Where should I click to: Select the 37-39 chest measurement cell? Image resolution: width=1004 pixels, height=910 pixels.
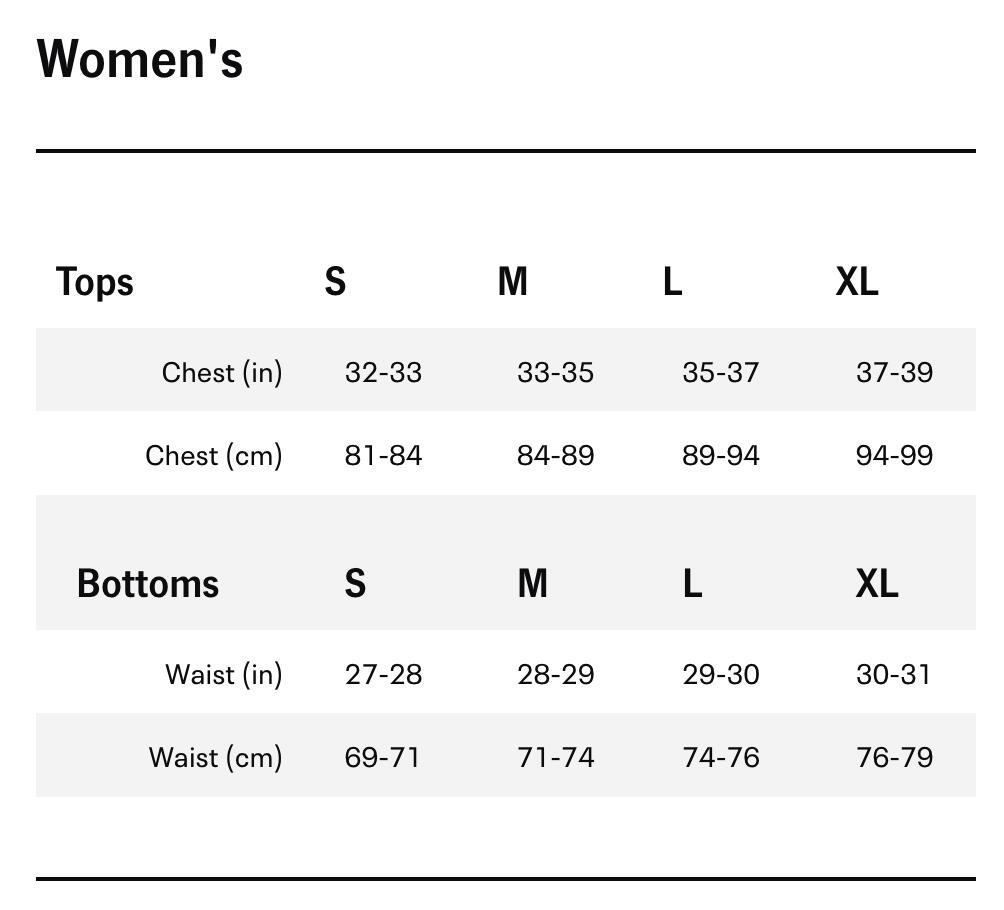[894, 372]
